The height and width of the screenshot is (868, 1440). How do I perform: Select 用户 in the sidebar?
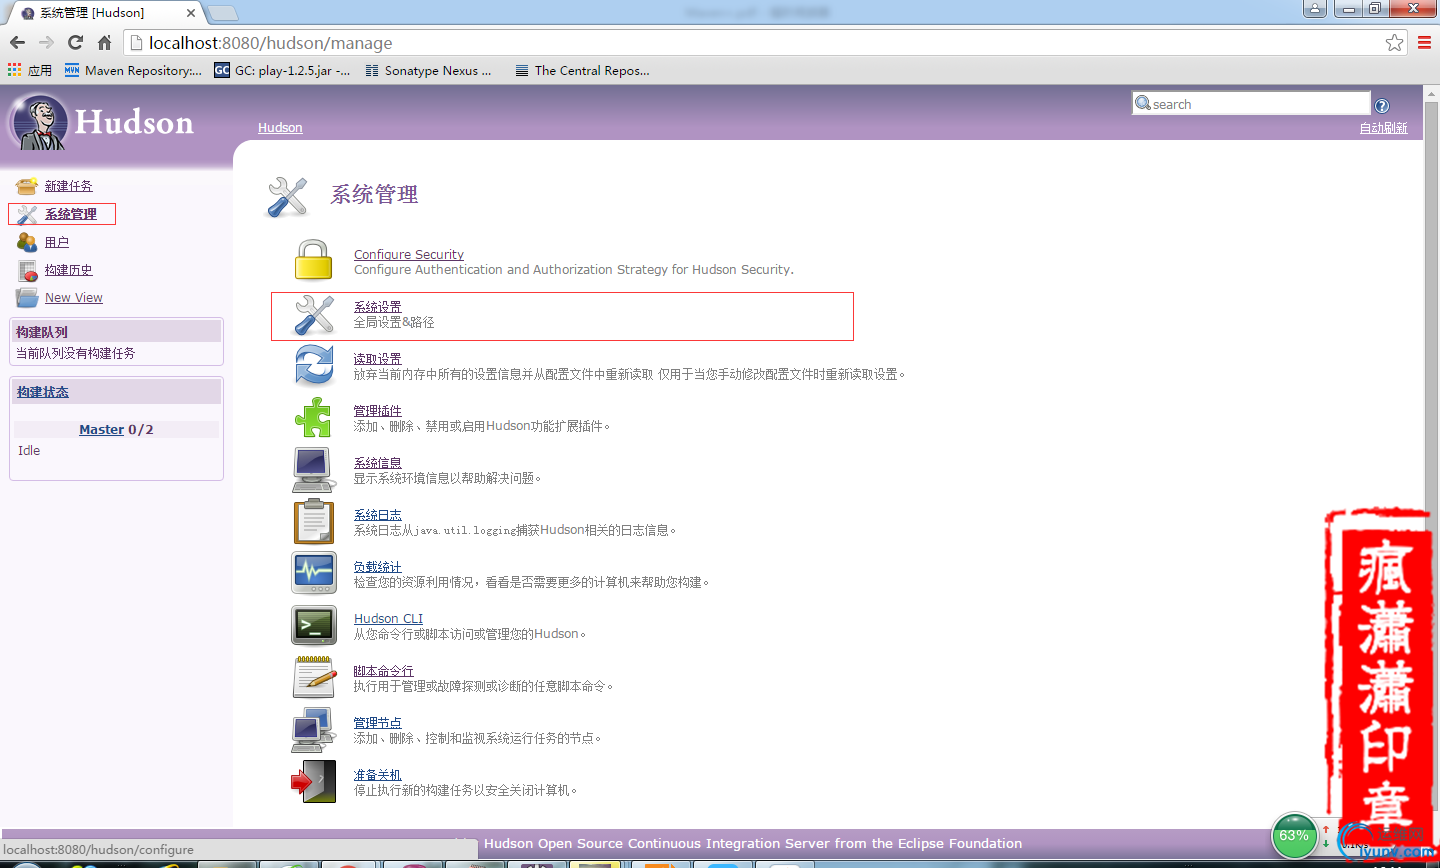point(57,242)
